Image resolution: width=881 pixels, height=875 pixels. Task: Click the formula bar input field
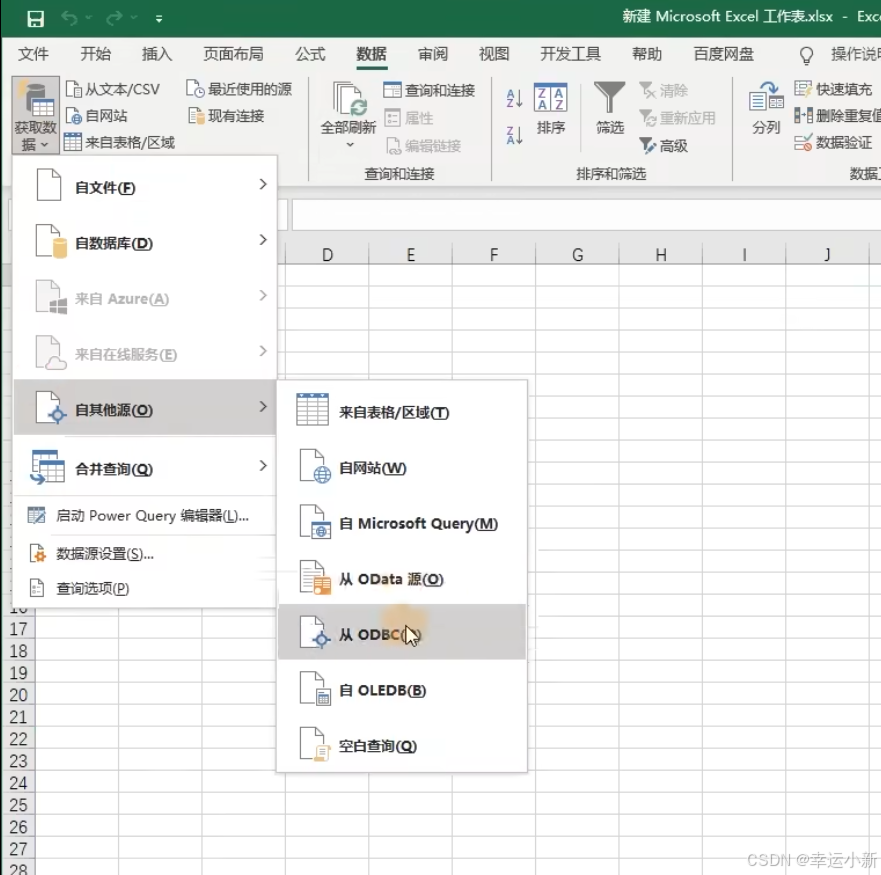click(586, 215)
